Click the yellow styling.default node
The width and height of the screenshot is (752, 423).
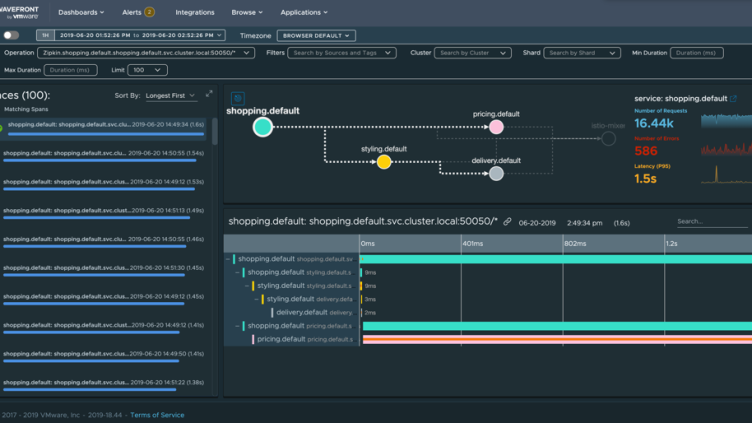[384, 162]
